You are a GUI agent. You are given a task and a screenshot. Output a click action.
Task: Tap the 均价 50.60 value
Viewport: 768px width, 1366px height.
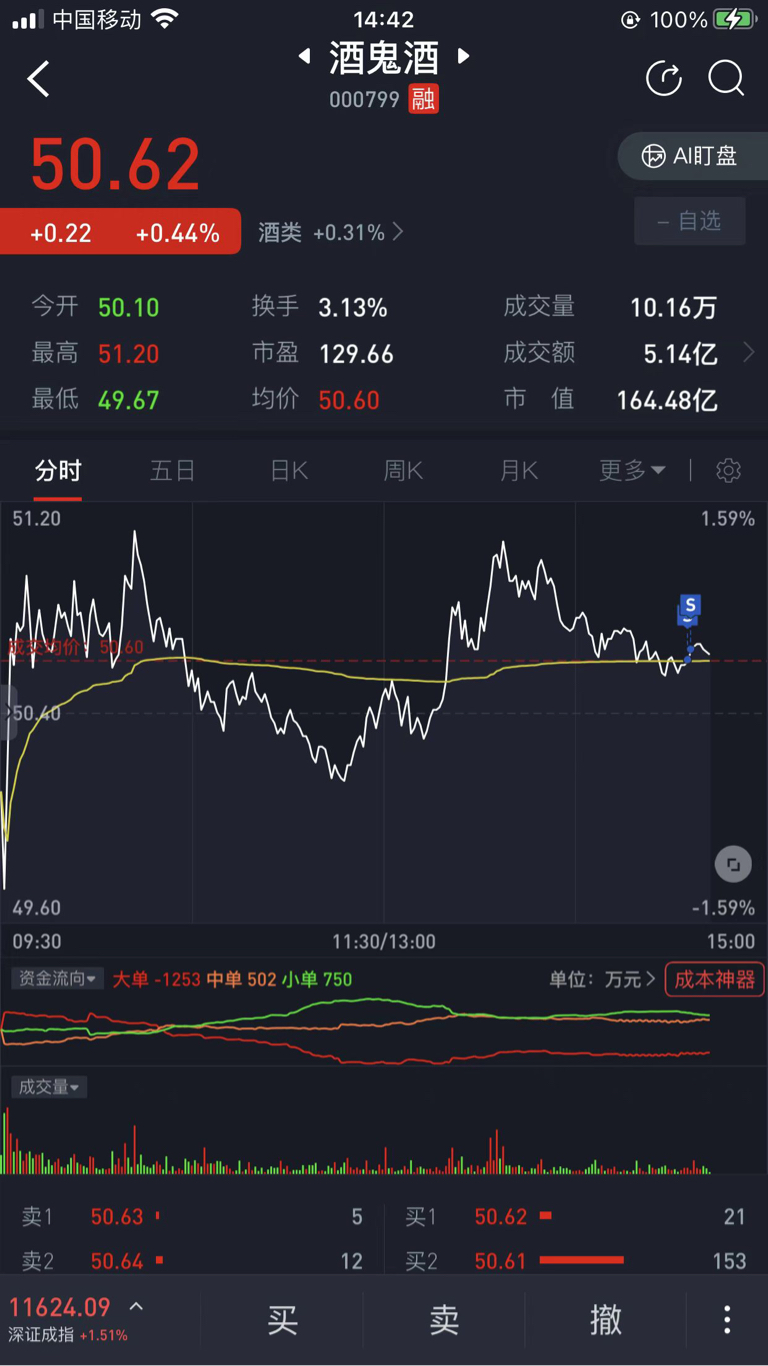pyautogui.click(x=349, y=400)
